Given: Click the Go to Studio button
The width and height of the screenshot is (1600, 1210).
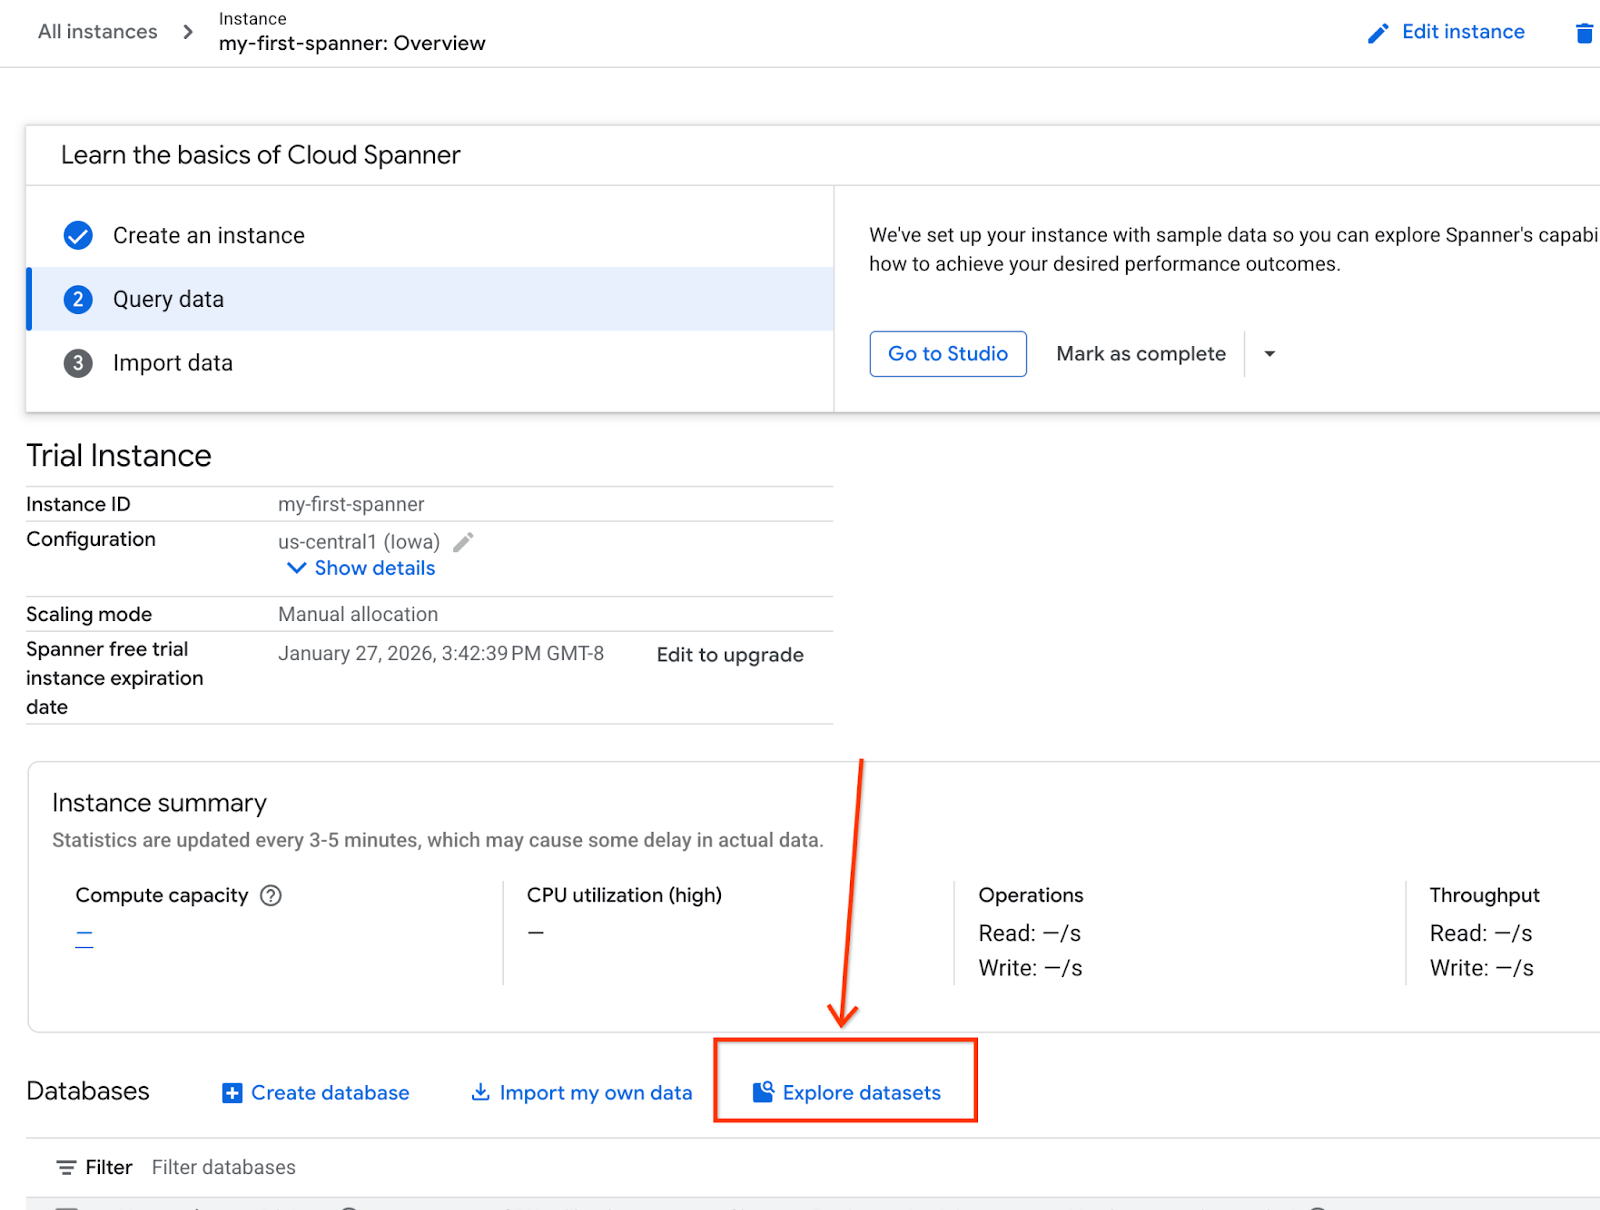Looking at the screenshot, I should pyautogui.click(x=947, y=354).
